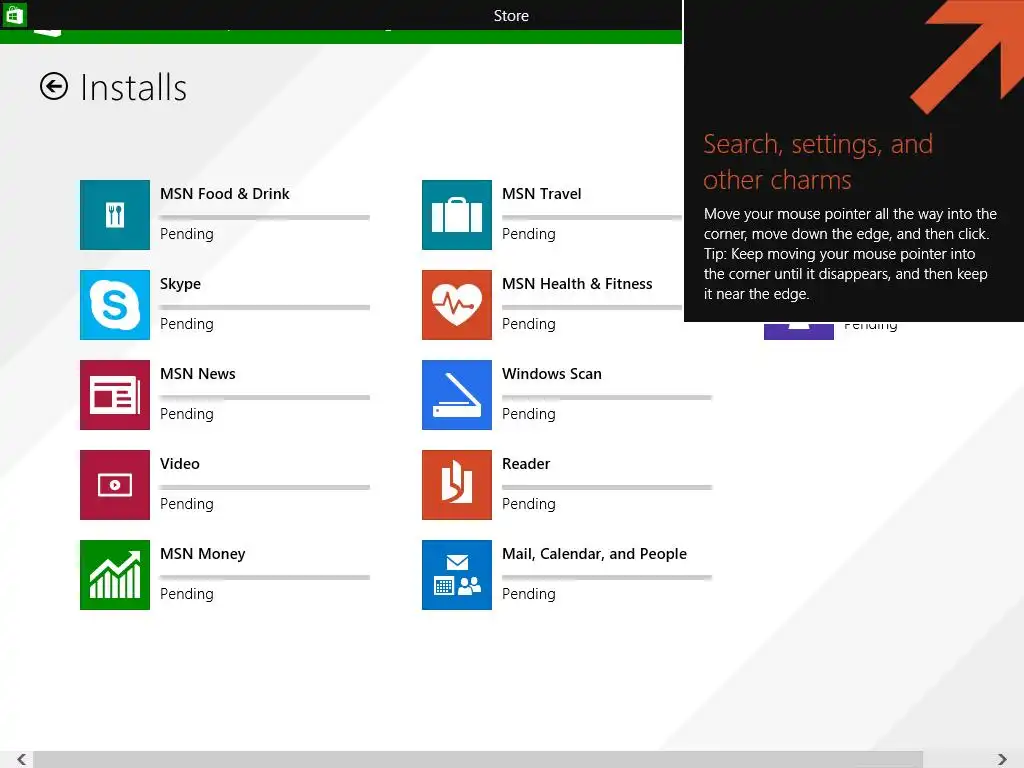This screenshot has height=768, width=1024.
Task: Open the MSN Health & Fitness heart tile
Action: tap(457, 305)
